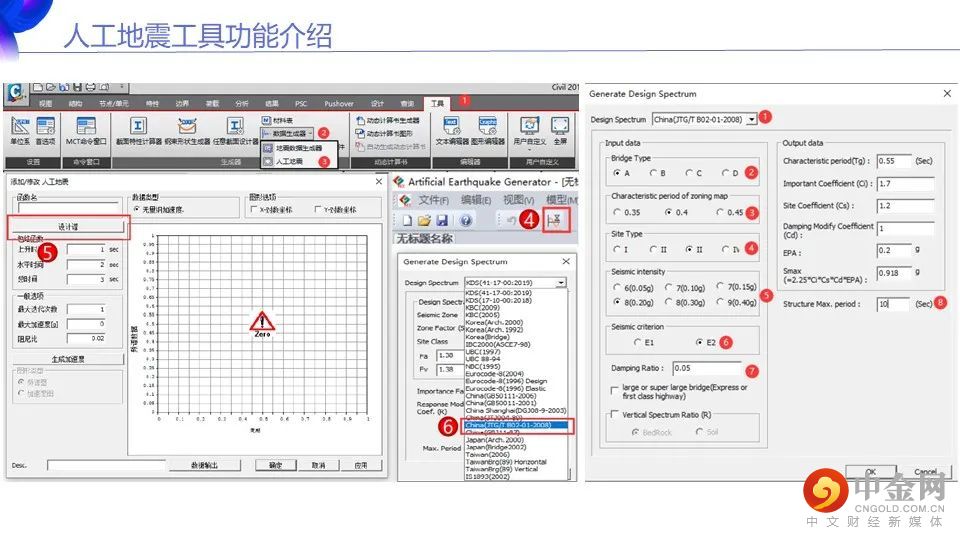Click 动态计算书图形 report image tool

[x=384, y=133]
